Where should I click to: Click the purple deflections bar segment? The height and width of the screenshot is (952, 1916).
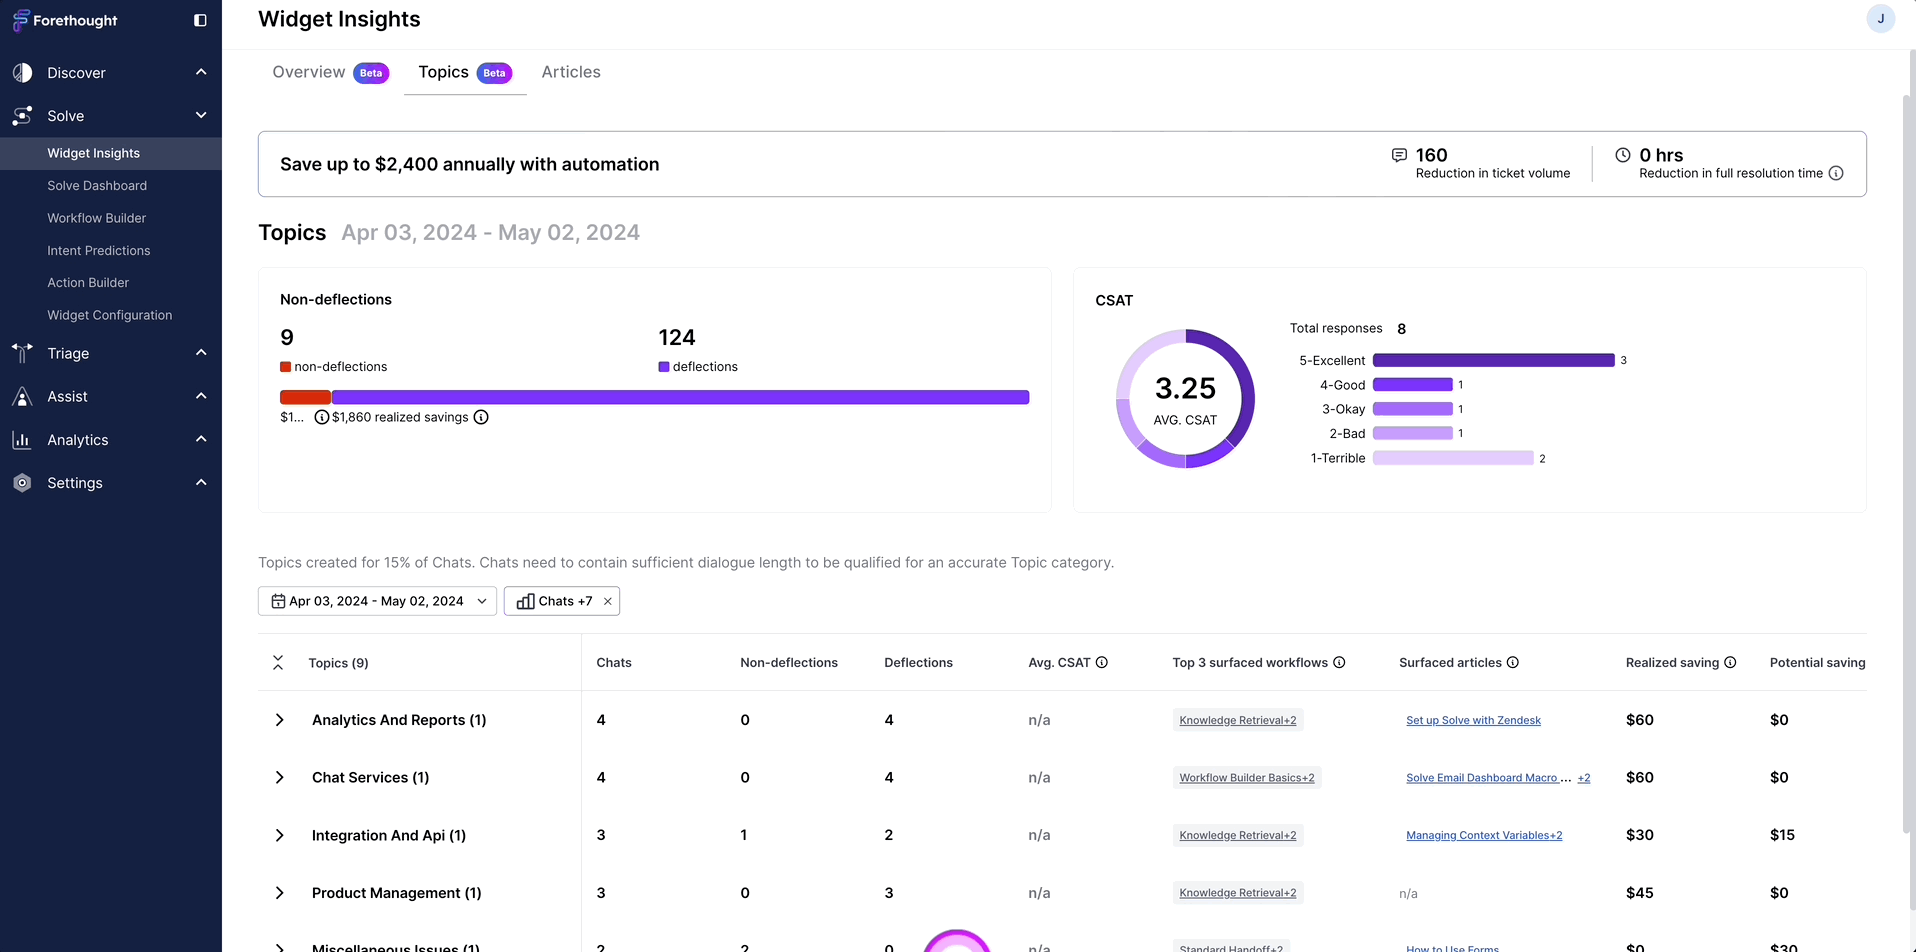pyautogui.click(x=680, y=397)
